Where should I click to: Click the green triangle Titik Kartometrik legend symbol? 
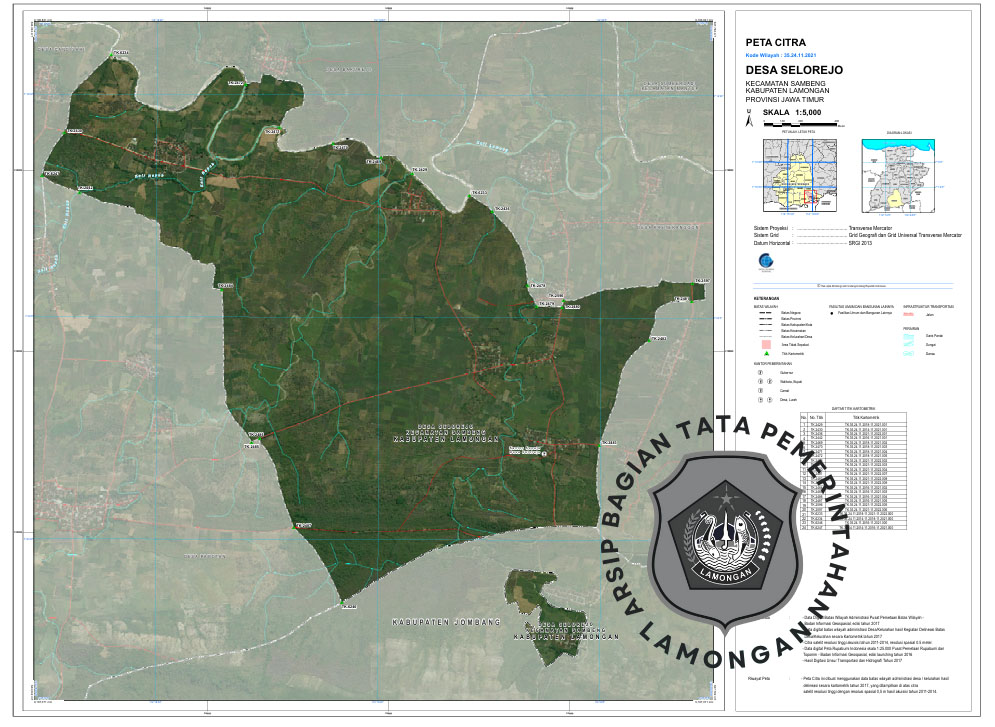click(x=765, y=353)
